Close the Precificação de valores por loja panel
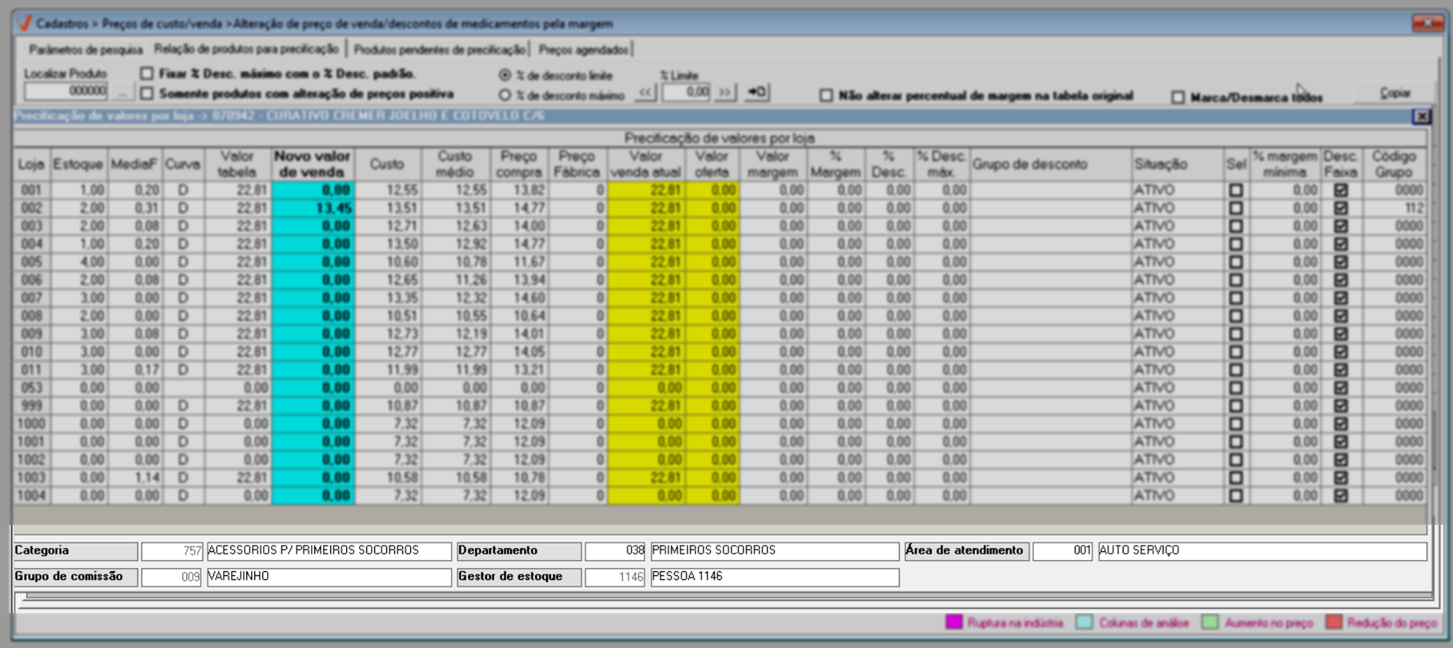1453x648 pixels. (x=1421, y=117)
